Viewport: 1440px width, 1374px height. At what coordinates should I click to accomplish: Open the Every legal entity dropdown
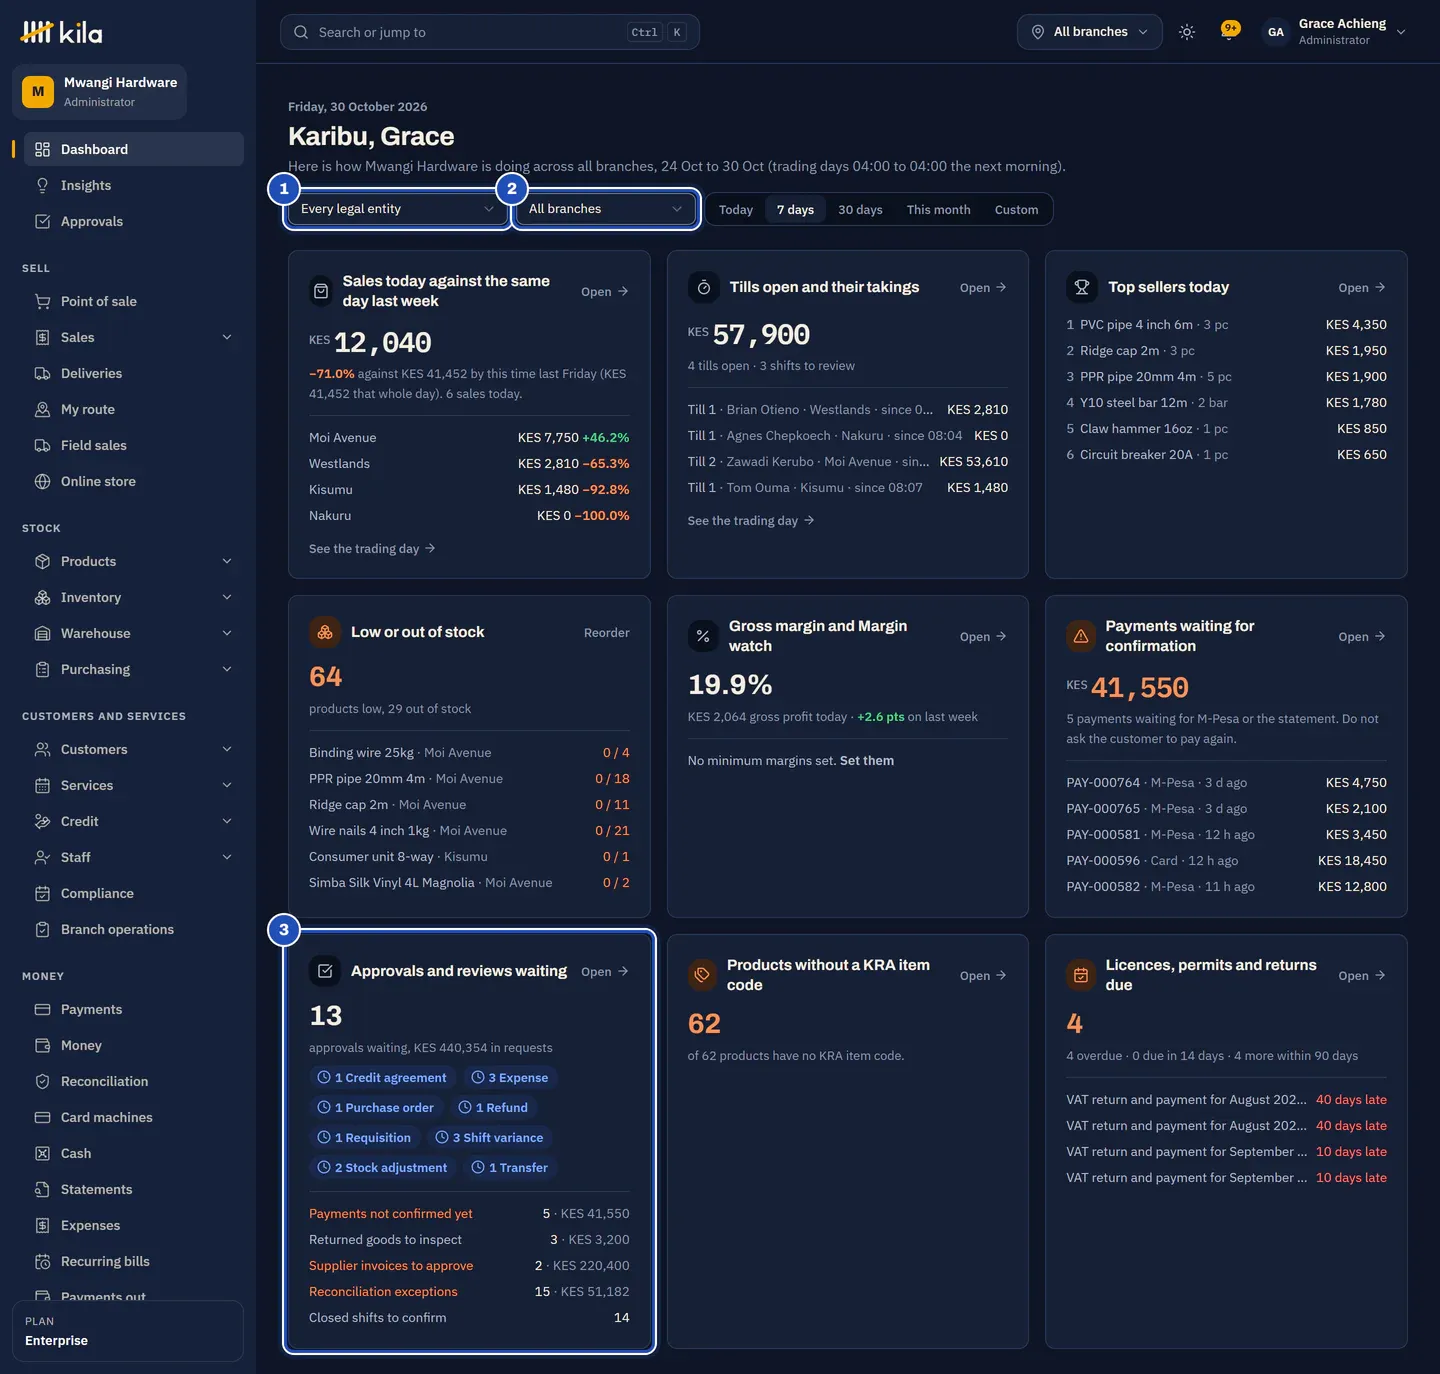[397, 209]
